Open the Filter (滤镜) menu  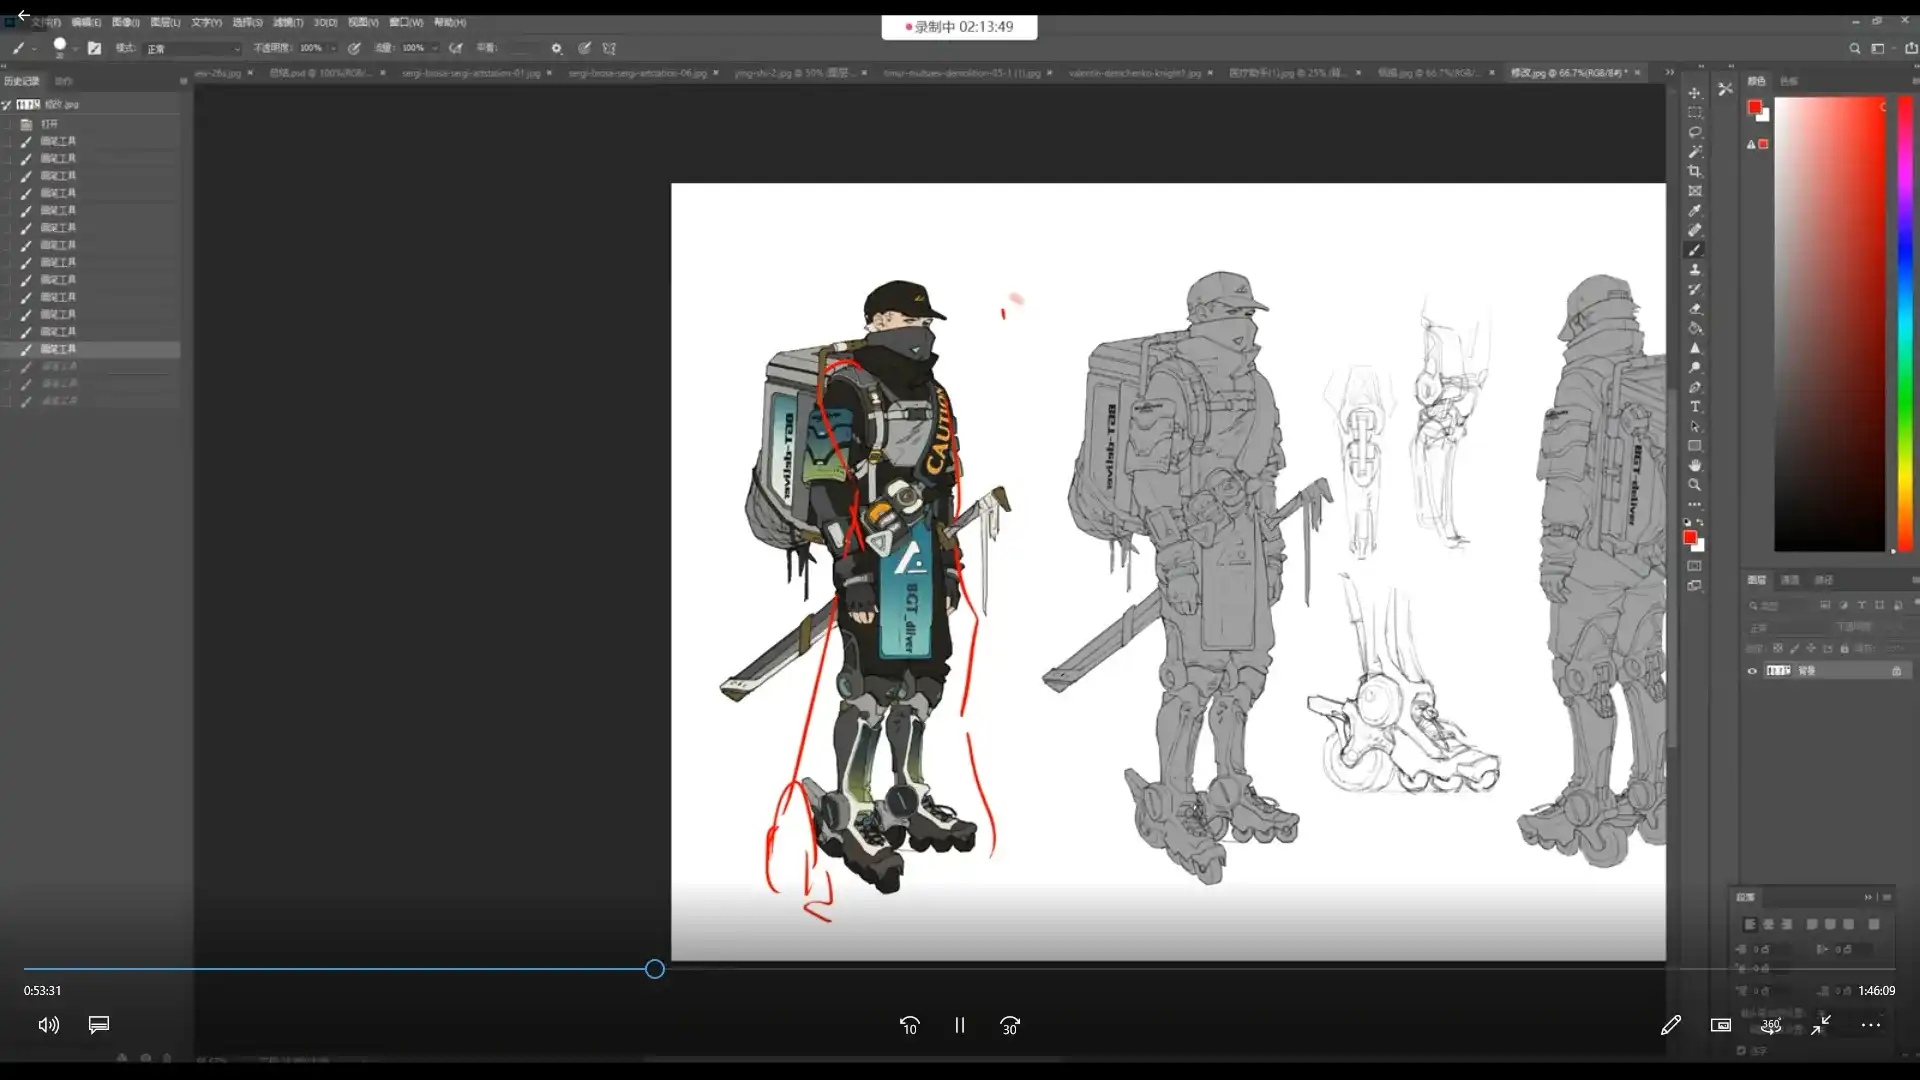click(287, 22)
